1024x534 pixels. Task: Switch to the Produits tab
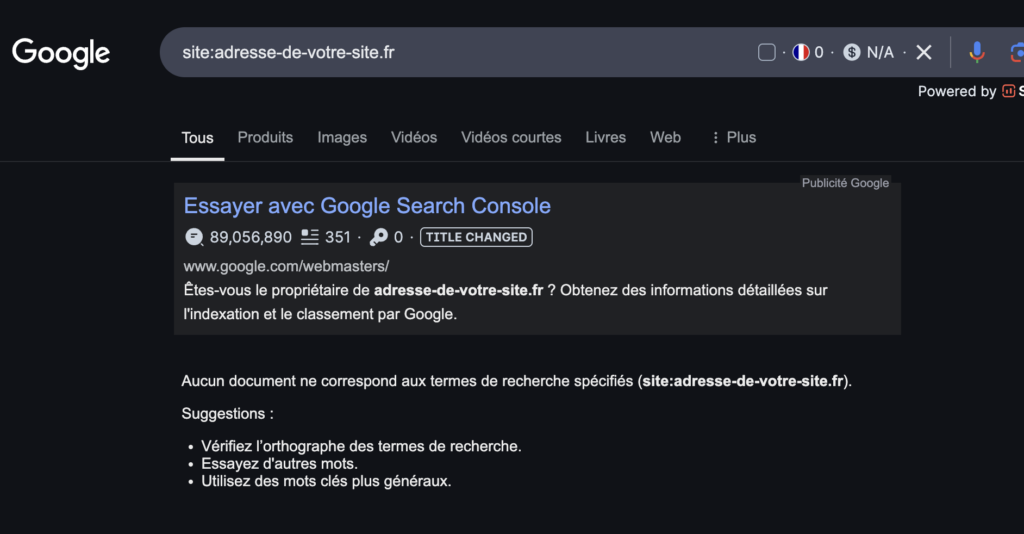[265, 137]
